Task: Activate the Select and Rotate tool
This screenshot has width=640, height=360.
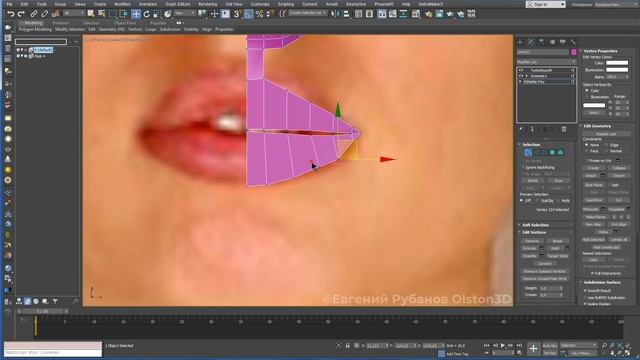Action: [147, 14]
